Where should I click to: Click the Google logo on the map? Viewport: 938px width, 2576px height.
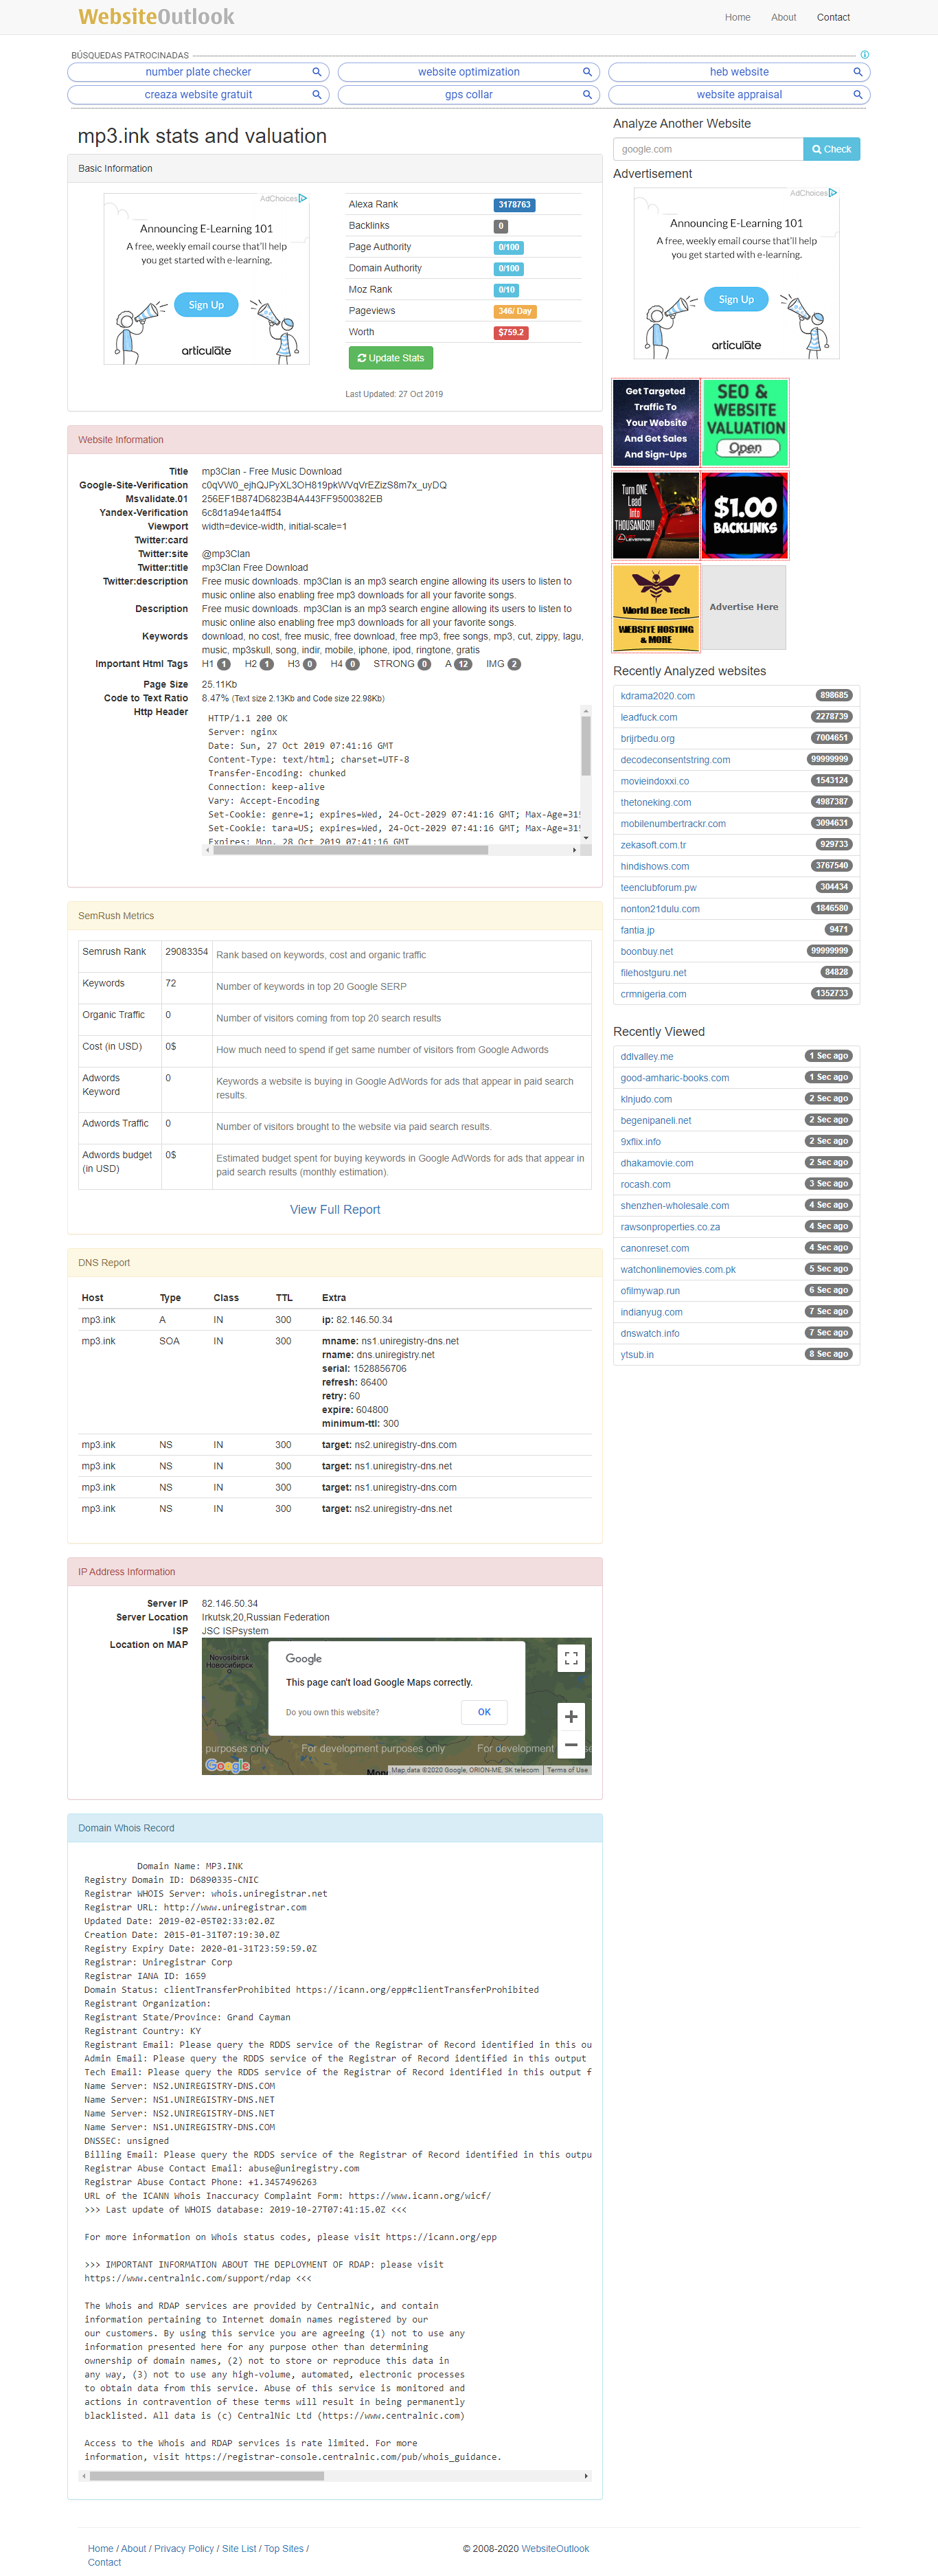pos(227,1765)
